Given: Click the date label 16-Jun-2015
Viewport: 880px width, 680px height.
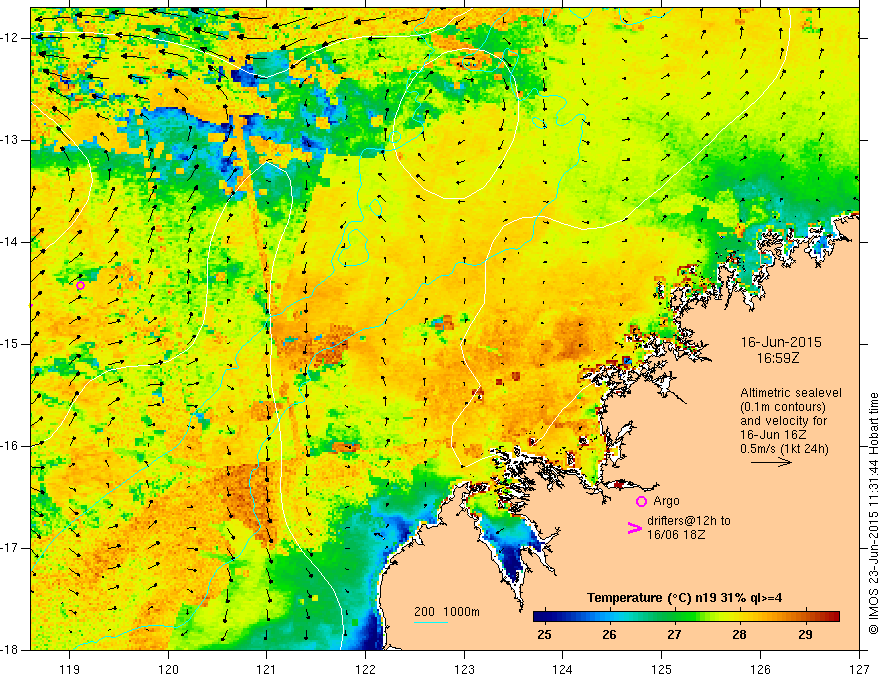Looking at the screenshot, I should coord(781,342).
